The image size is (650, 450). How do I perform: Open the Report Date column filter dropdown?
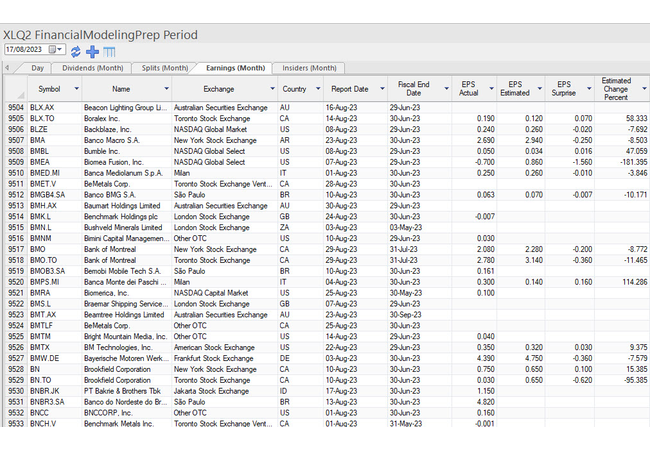[x=382, y=89]
